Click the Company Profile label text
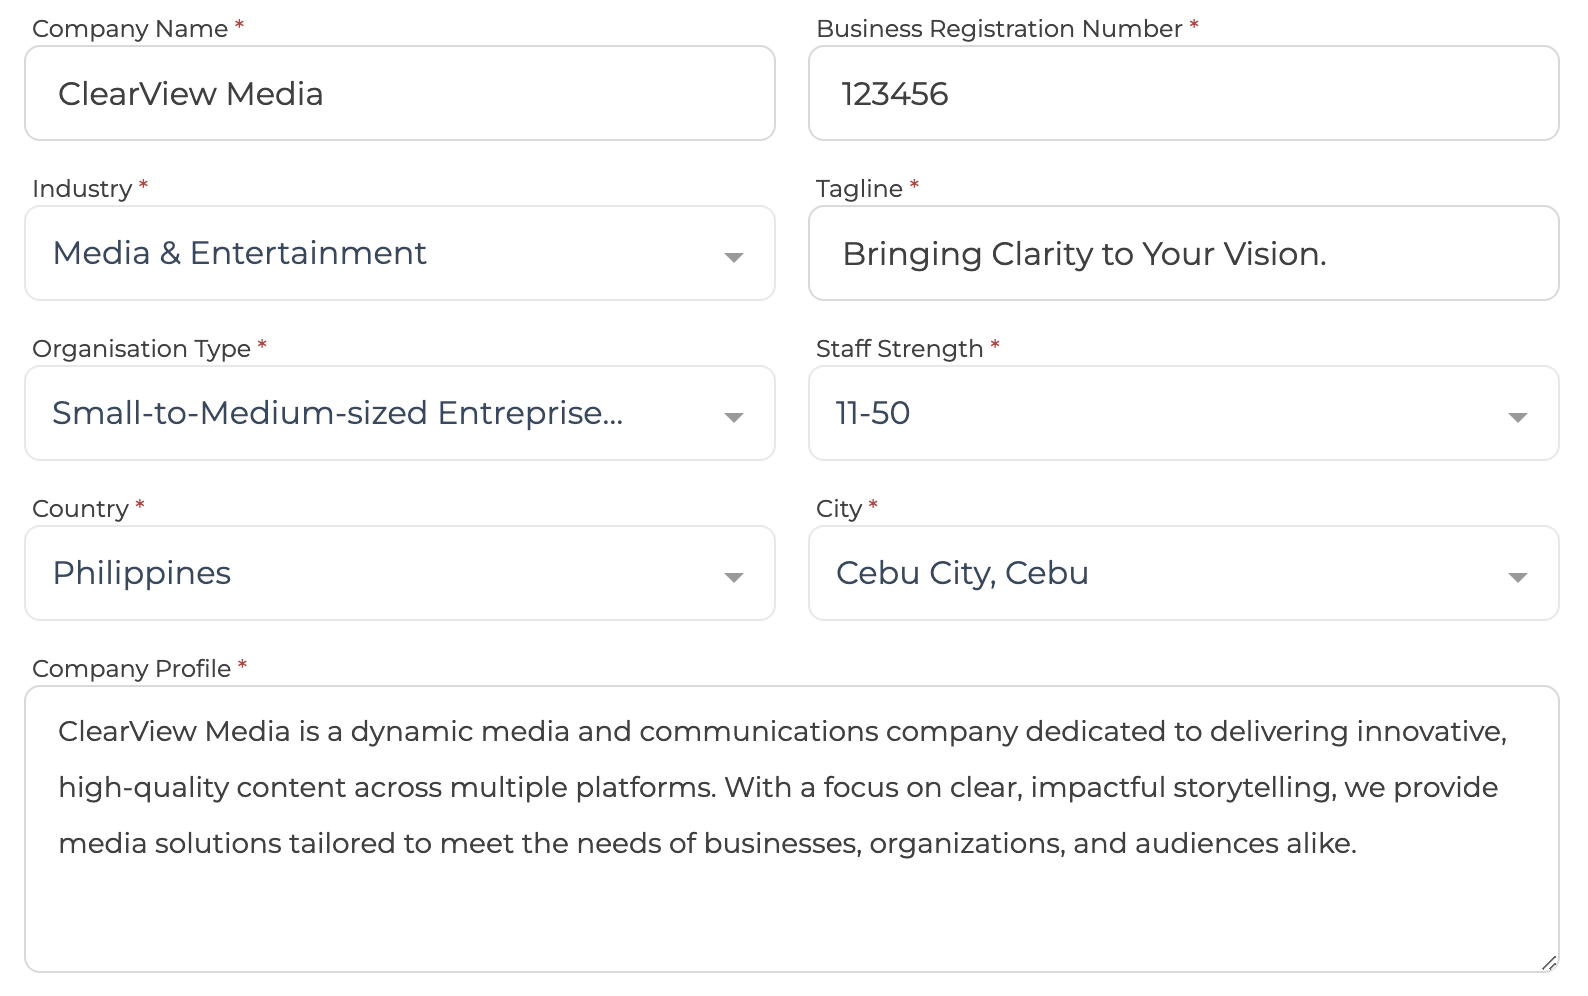The height and width of the screenshot is (996, 1588). pyautogui.click(x=131, y=669)
